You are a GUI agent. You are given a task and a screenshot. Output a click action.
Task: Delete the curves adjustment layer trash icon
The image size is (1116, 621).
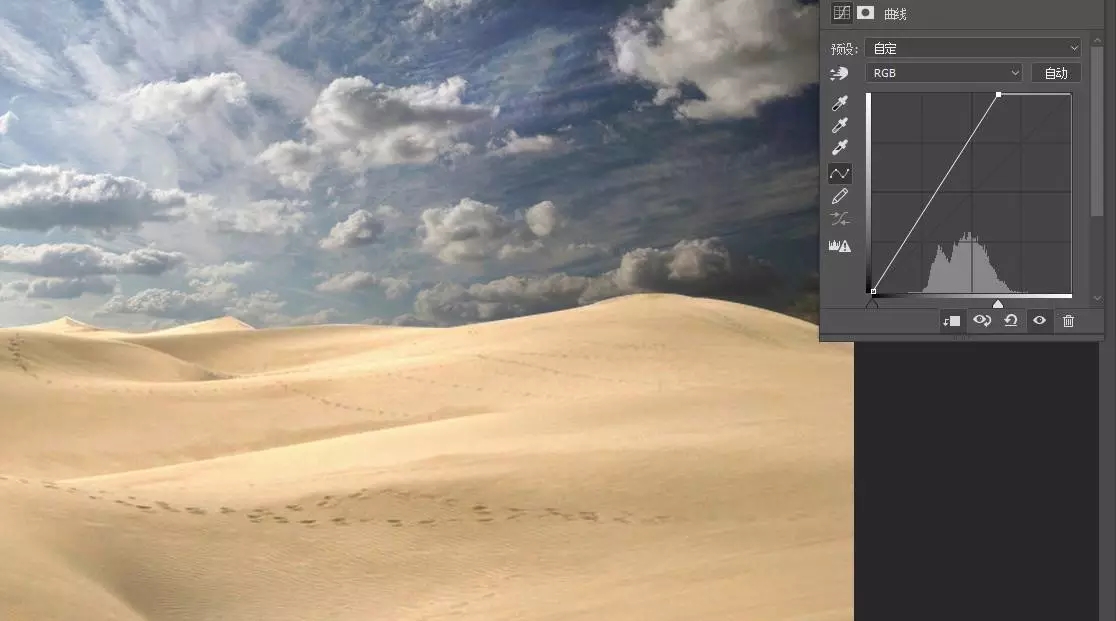pos(1068,321)
